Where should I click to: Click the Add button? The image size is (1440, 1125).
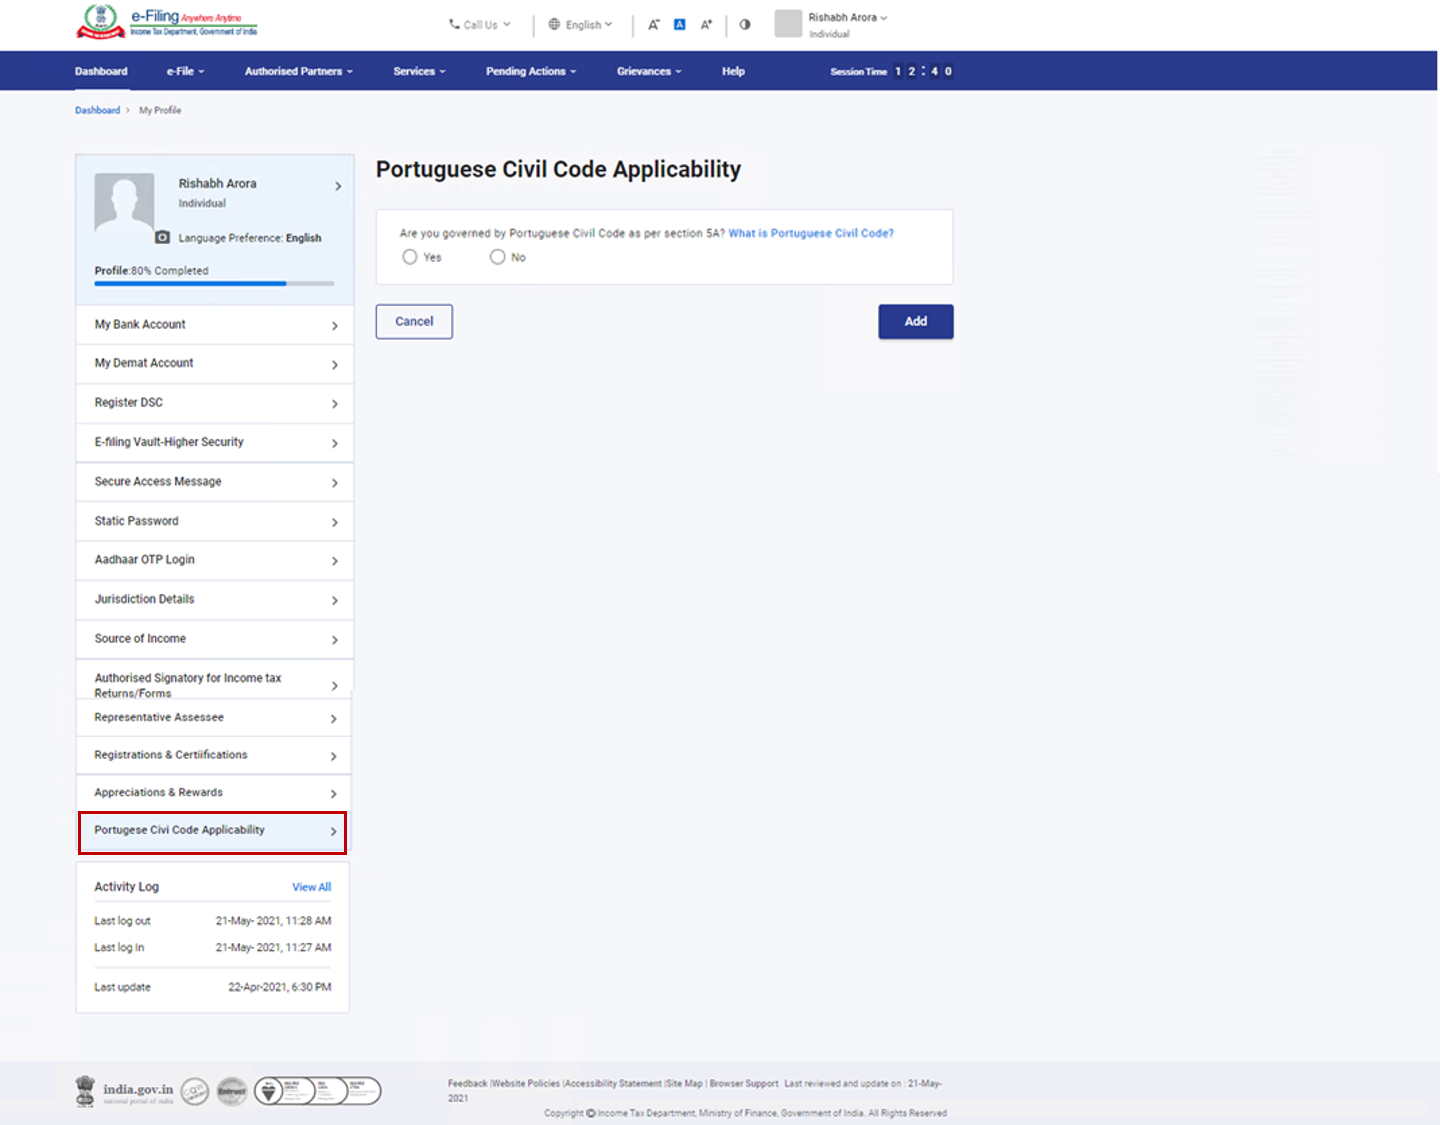pyautogui.click(x=915, y=322)
